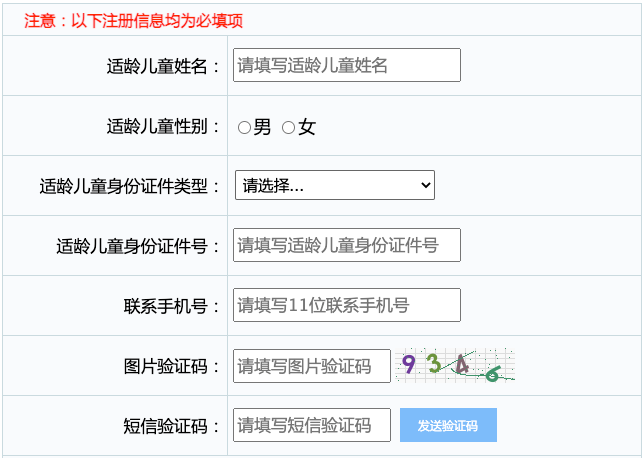Focus the 请填写短信验证码 input box

(x=311, y=425)
